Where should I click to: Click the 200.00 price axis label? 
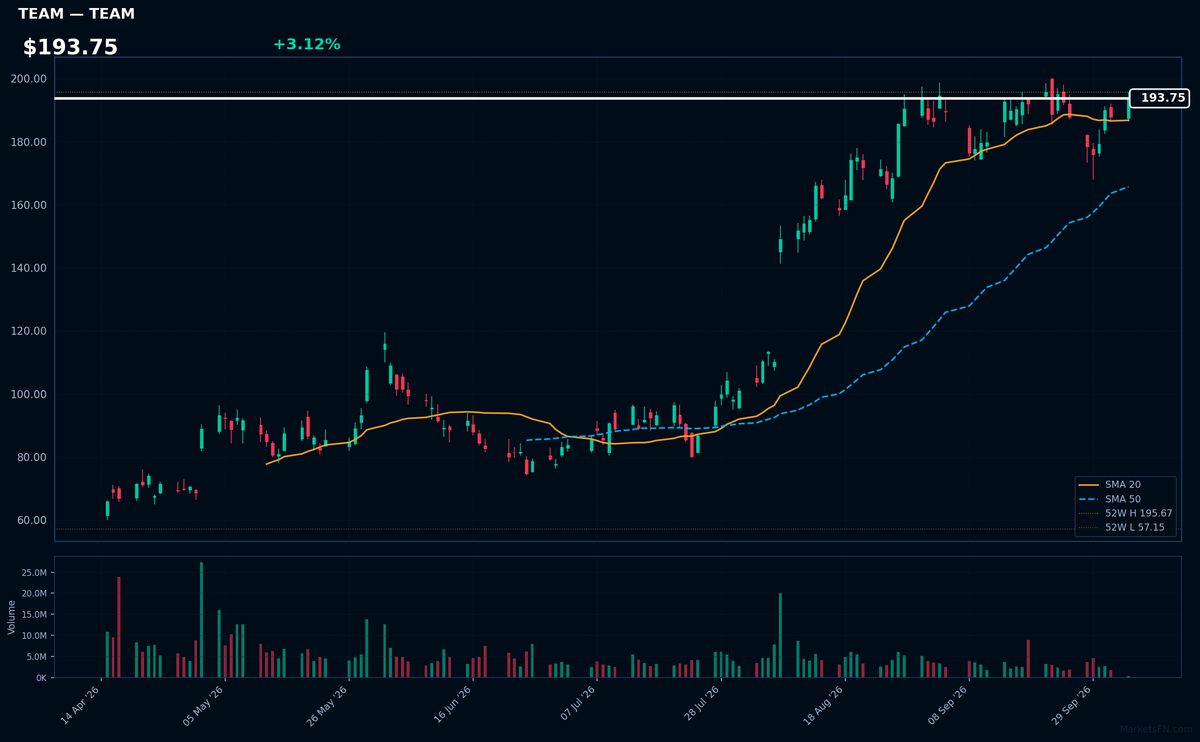[28, 79]
